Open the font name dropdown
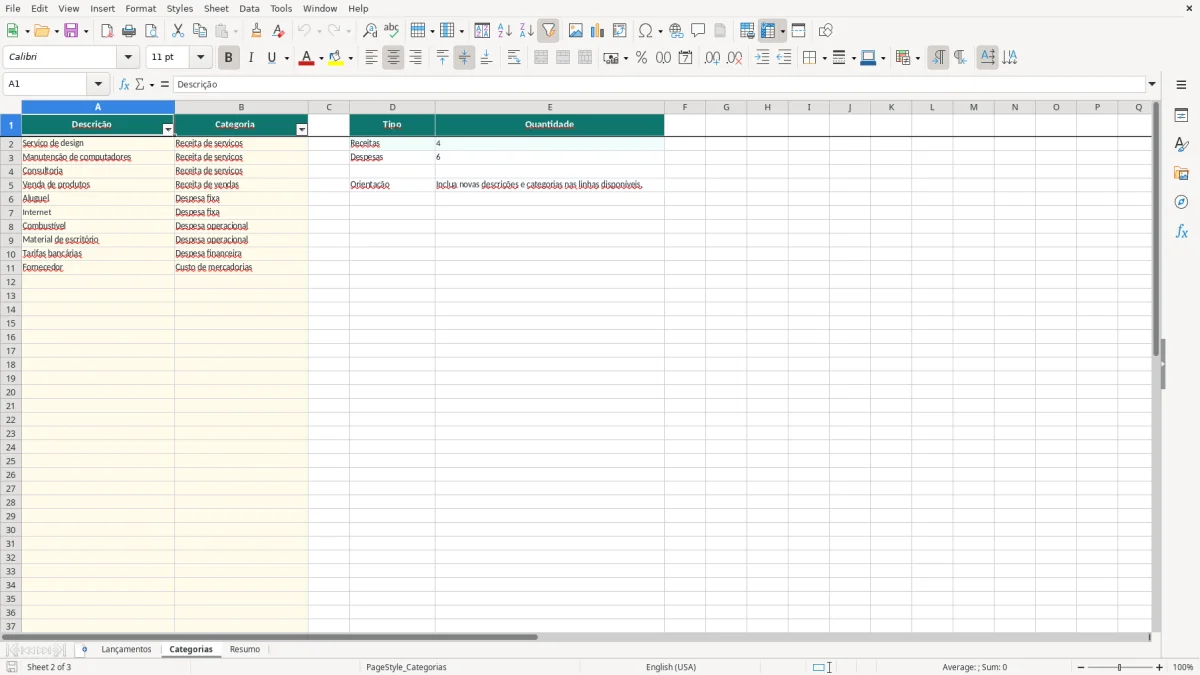Image resolution: width=1200 pixels, height=675 pixels. pyautogui.click(x=128, y=58)
